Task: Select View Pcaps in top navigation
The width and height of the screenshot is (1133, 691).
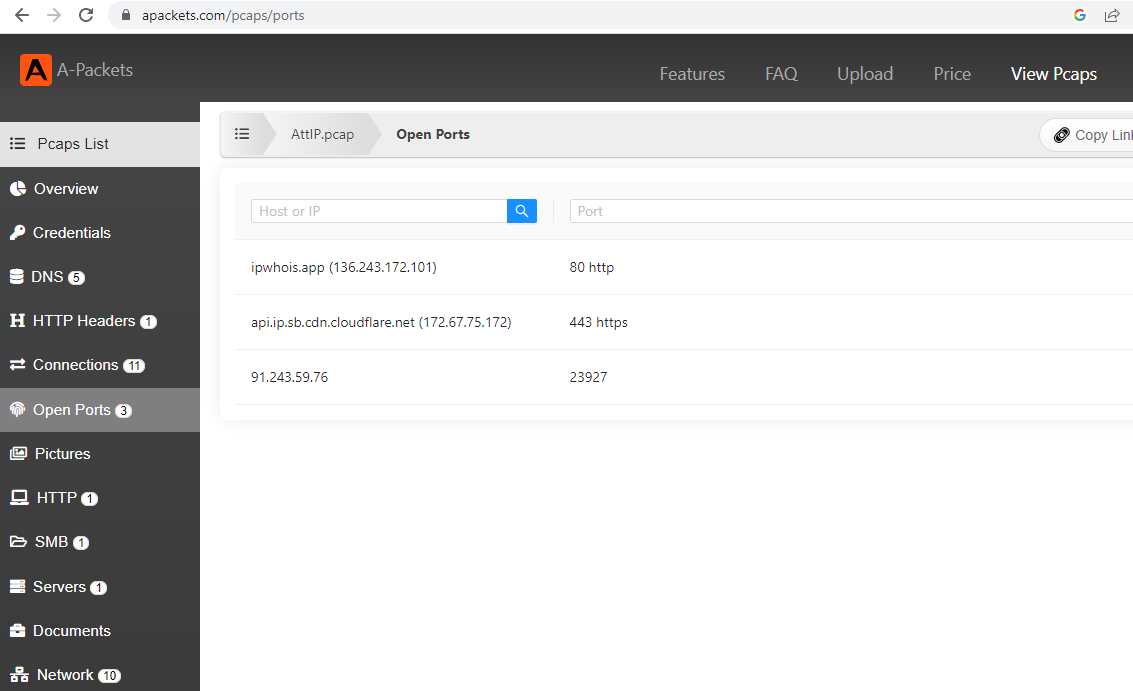Action: click(1054, 74)
